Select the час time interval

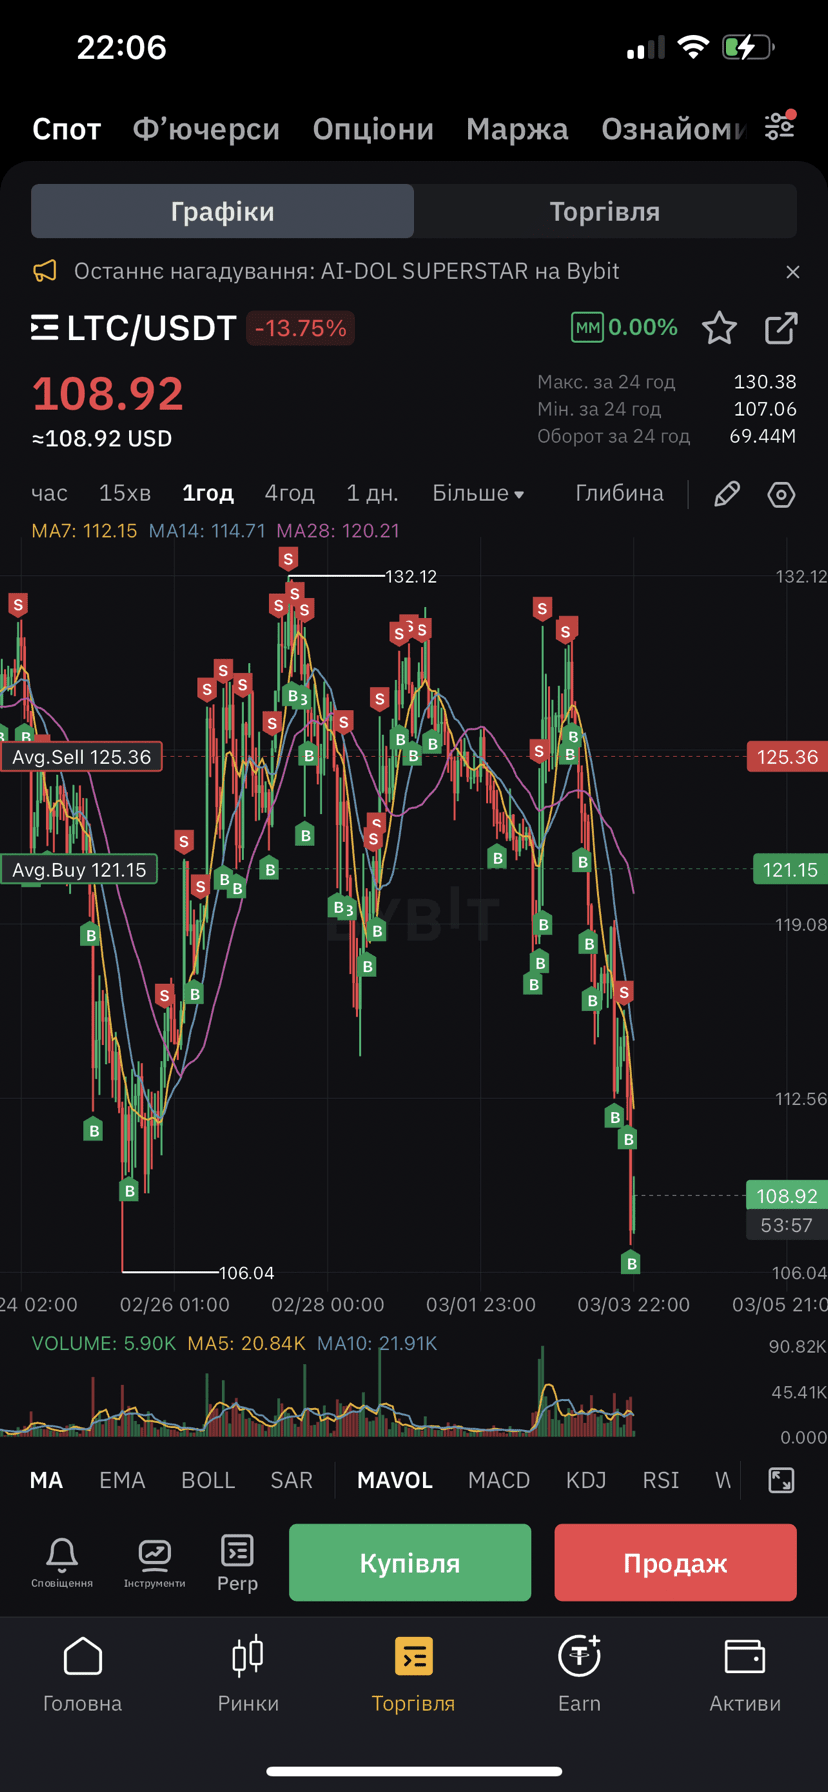50,493
